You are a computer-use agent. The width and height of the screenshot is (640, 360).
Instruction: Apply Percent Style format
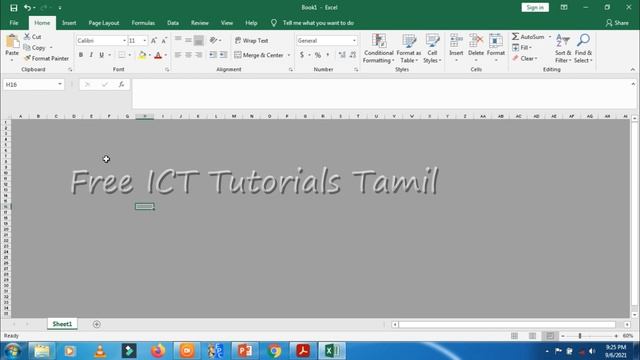coord(318,55)
